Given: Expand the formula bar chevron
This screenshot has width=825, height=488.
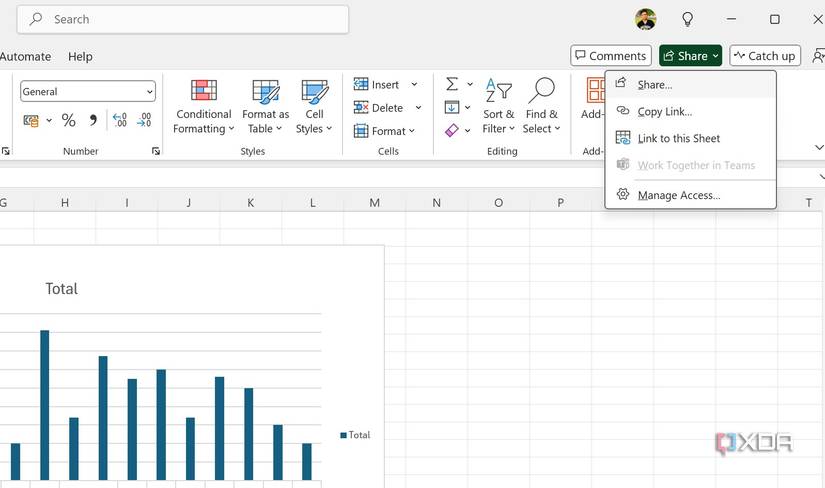Looking at the screenshot, I should click(x=821, y=177).
